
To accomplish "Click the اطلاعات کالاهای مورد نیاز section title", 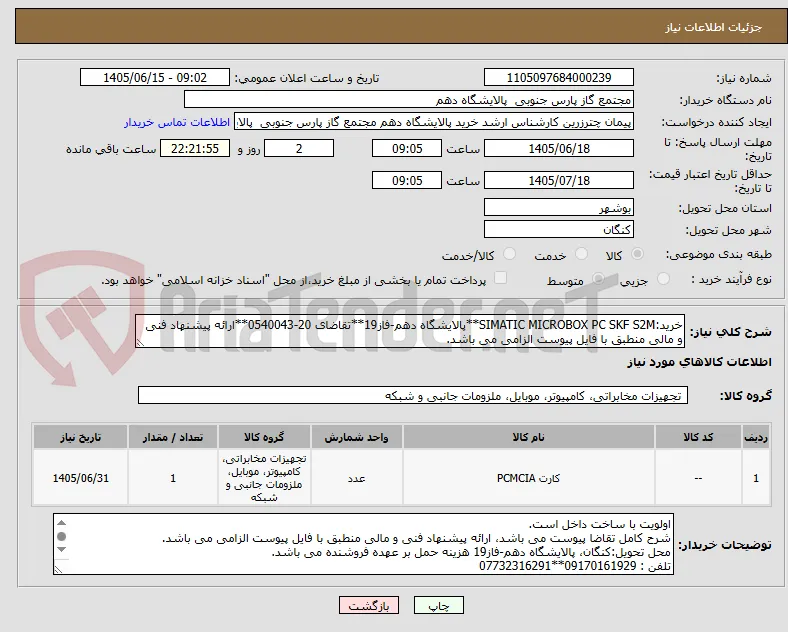I will pyautogui.click(x=699, y=362).
